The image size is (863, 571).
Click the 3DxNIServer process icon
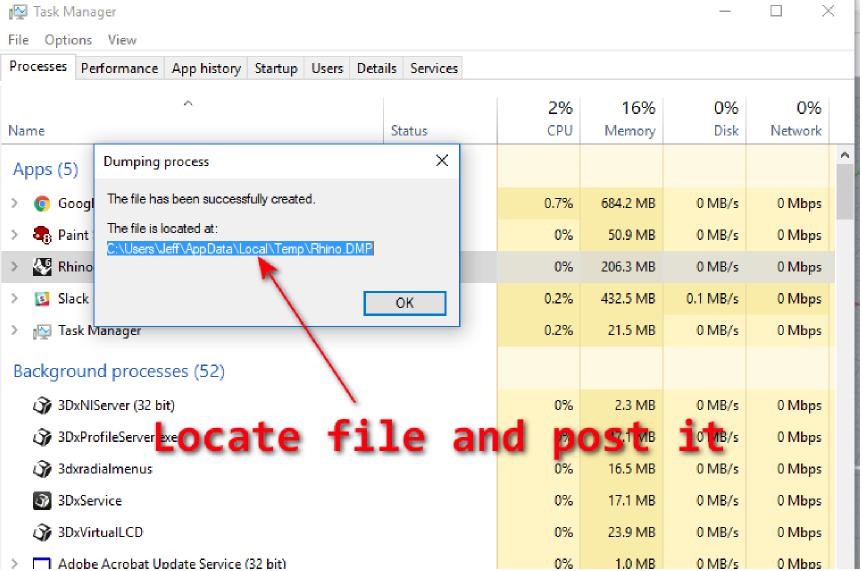coord(42,405)
